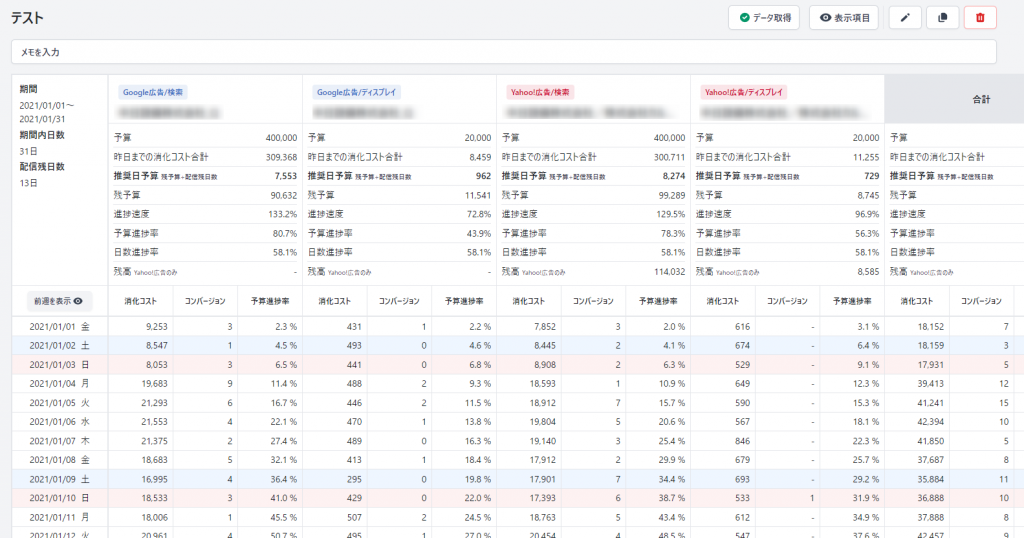Image resolution: width=1024 pixels, height=538 pixels.
Task: Click the 期間内日数 31日 value
Action: click(x=28, y=151)
